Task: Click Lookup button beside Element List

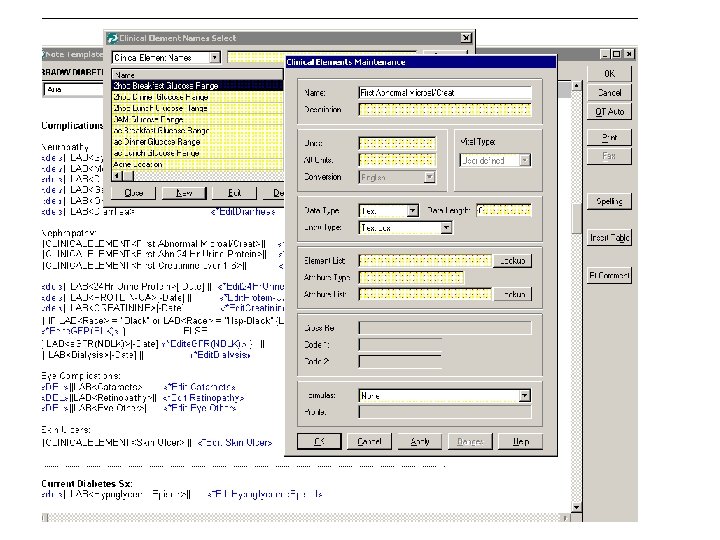Action: (x=512, y=261)
